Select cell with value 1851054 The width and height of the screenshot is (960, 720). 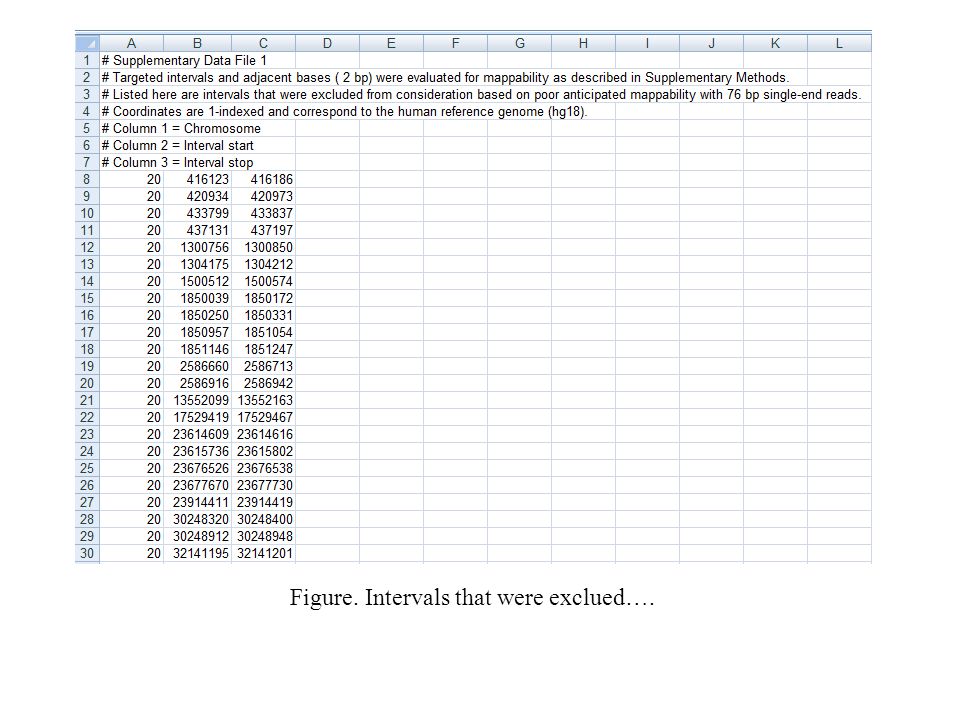pyautogui.click(x=263, y=332)
